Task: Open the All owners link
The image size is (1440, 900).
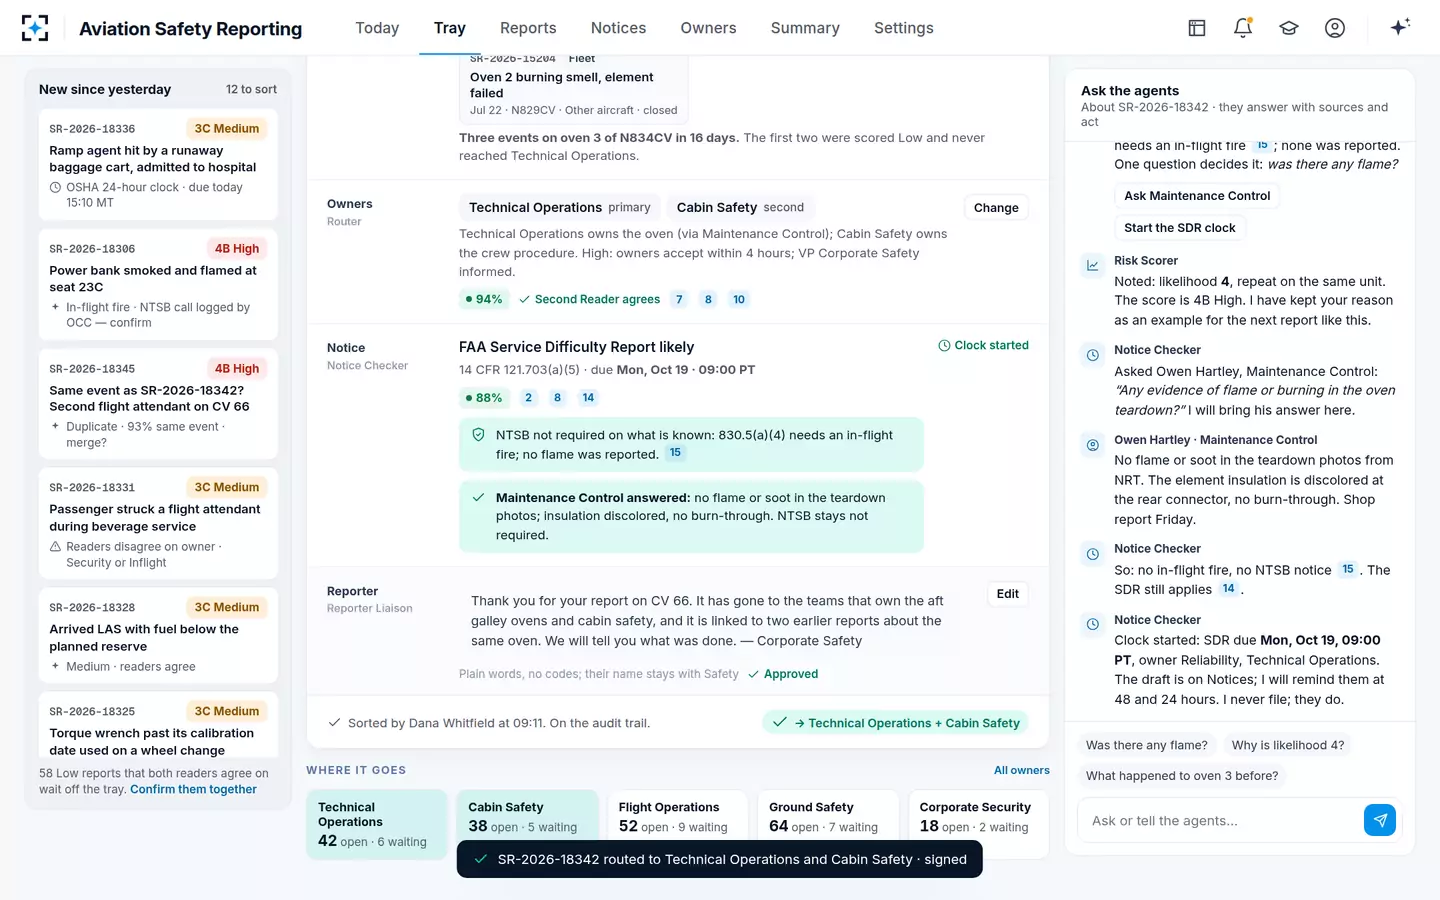Action: pyautogui.click(x=1022, y=770)
